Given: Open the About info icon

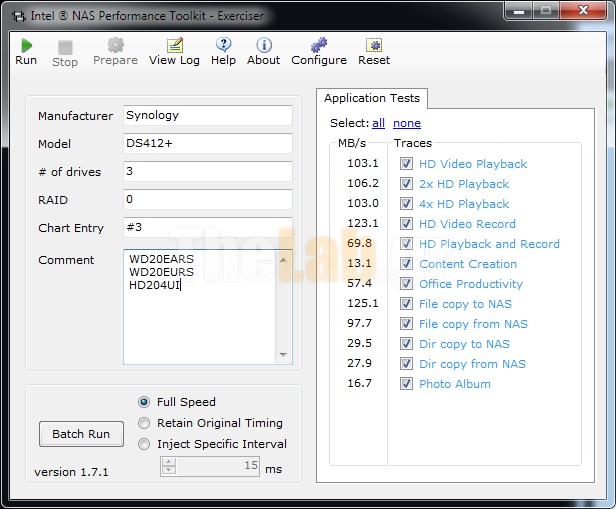Looking at the screenshot, I should point(264,45).
